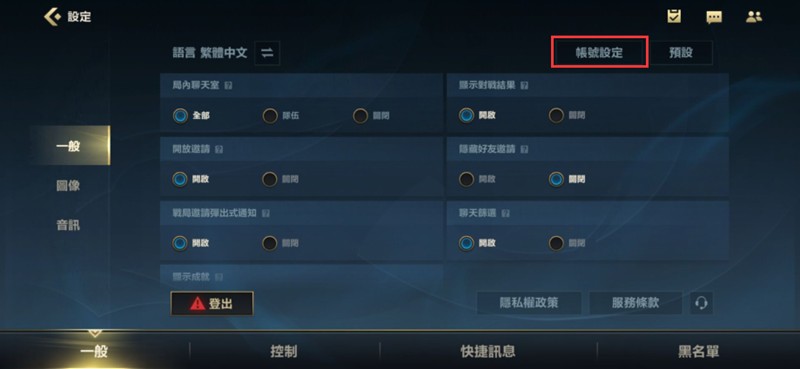Show help for 聊天篩選 setting
Image resolution: width=800 pixels, height=369 pixels.
click(x=506, y=213)
